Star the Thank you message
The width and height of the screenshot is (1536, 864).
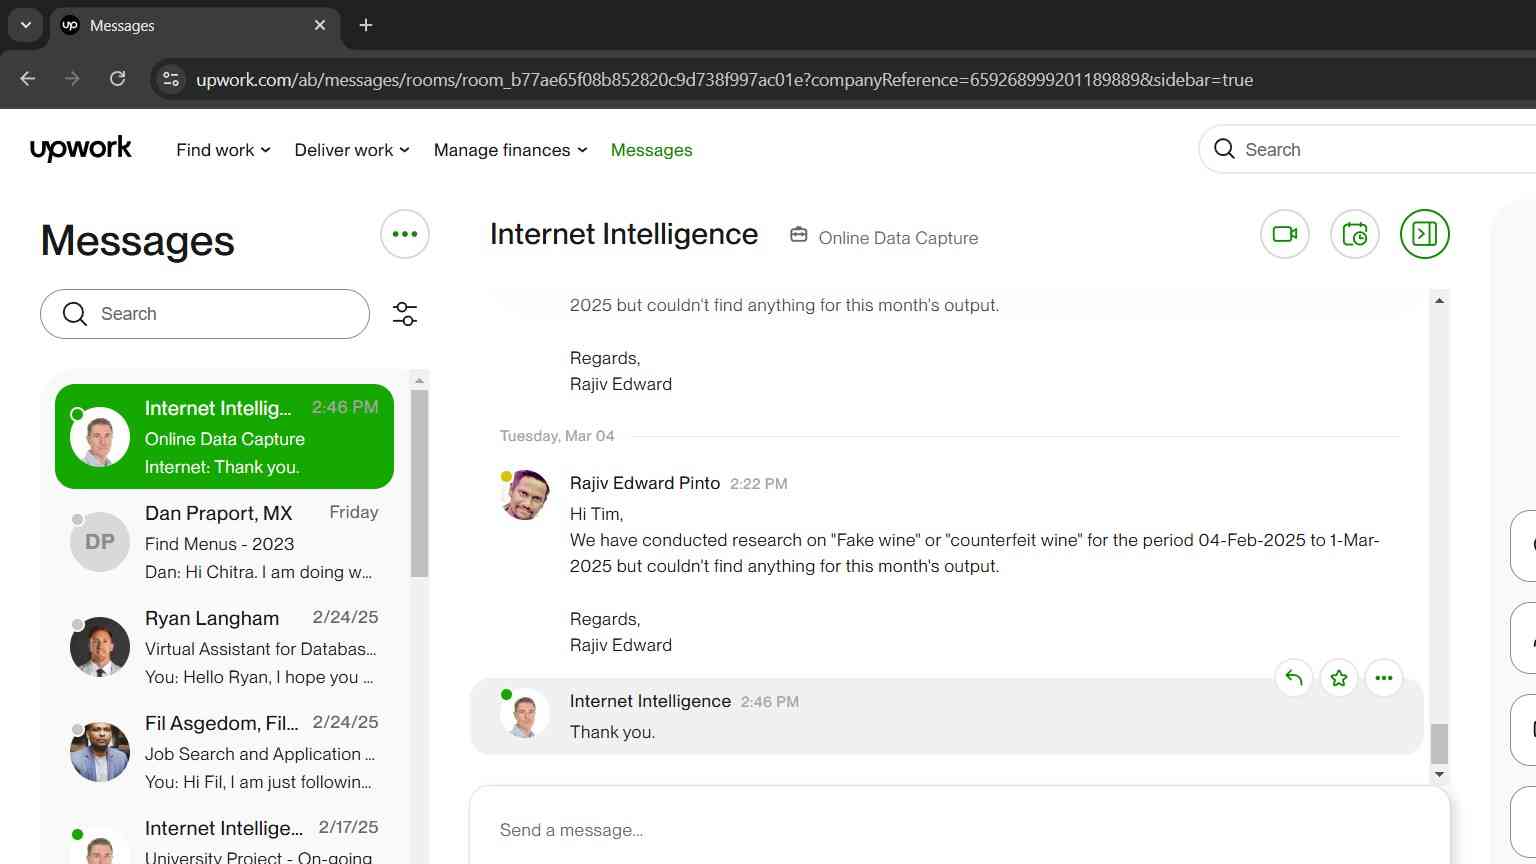coord(1339,678)
